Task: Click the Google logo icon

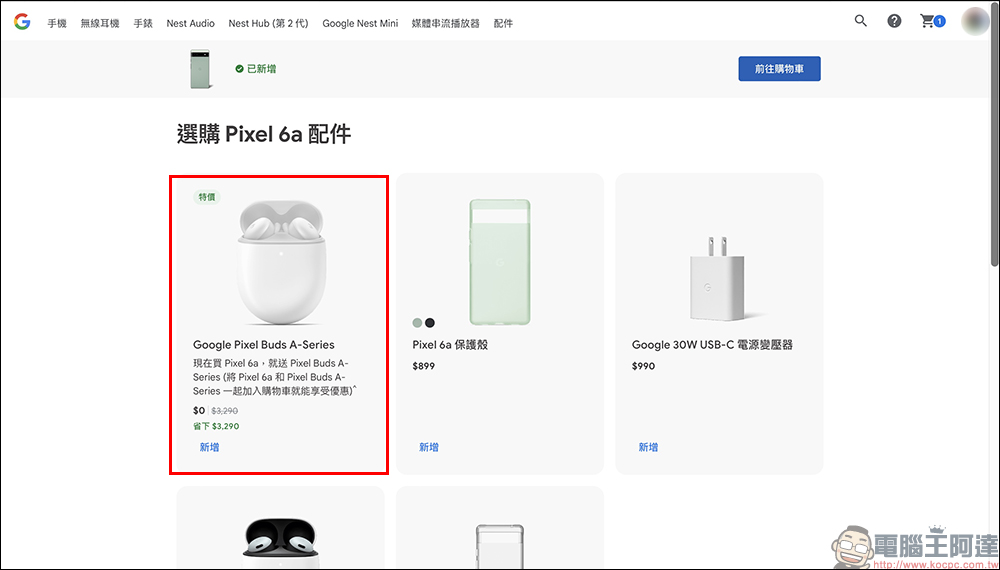Action: 21,22
